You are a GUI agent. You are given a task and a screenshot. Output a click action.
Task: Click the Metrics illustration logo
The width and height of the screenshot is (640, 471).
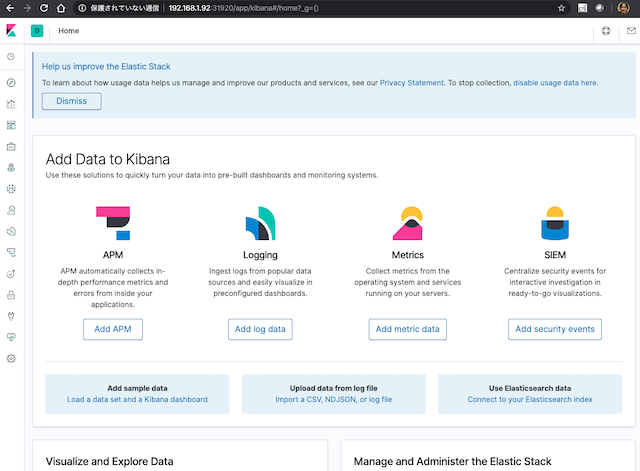point(408,223)
